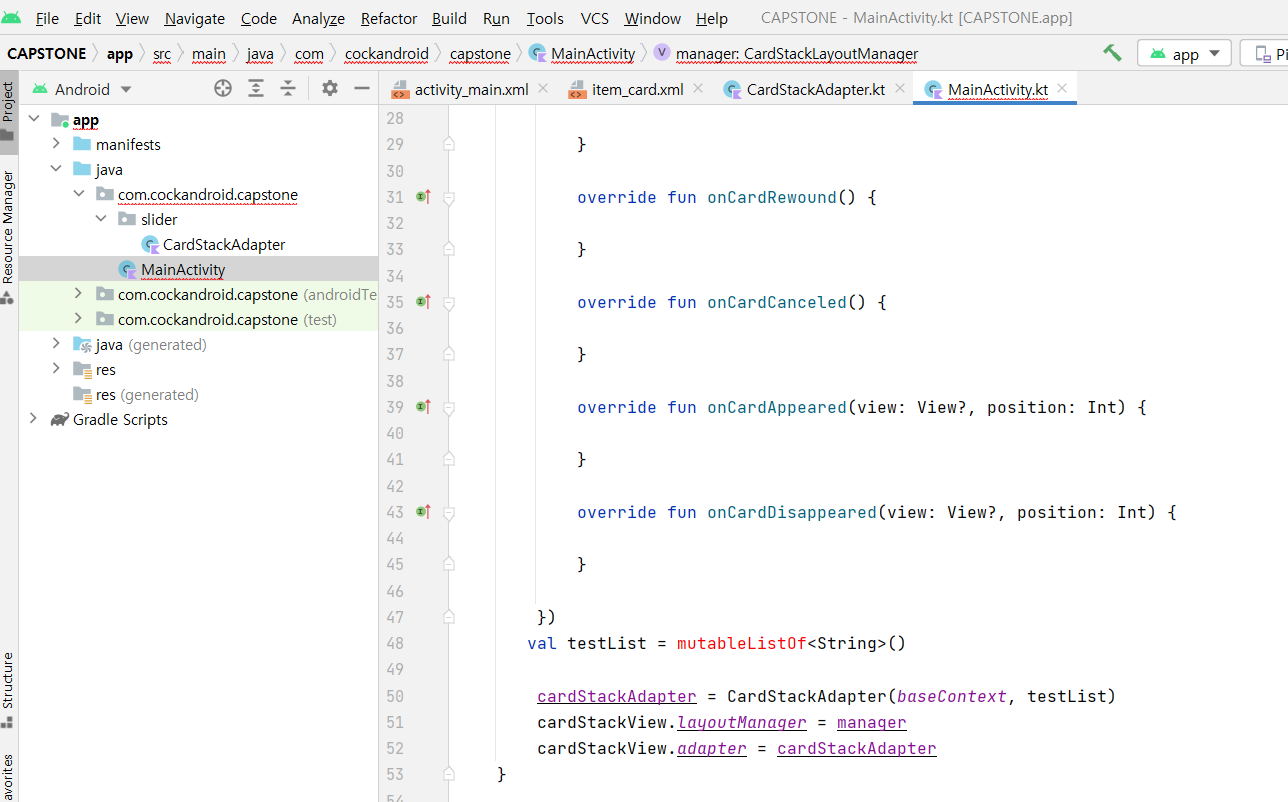Click the Select Opened File target icon

pos(223,89)
